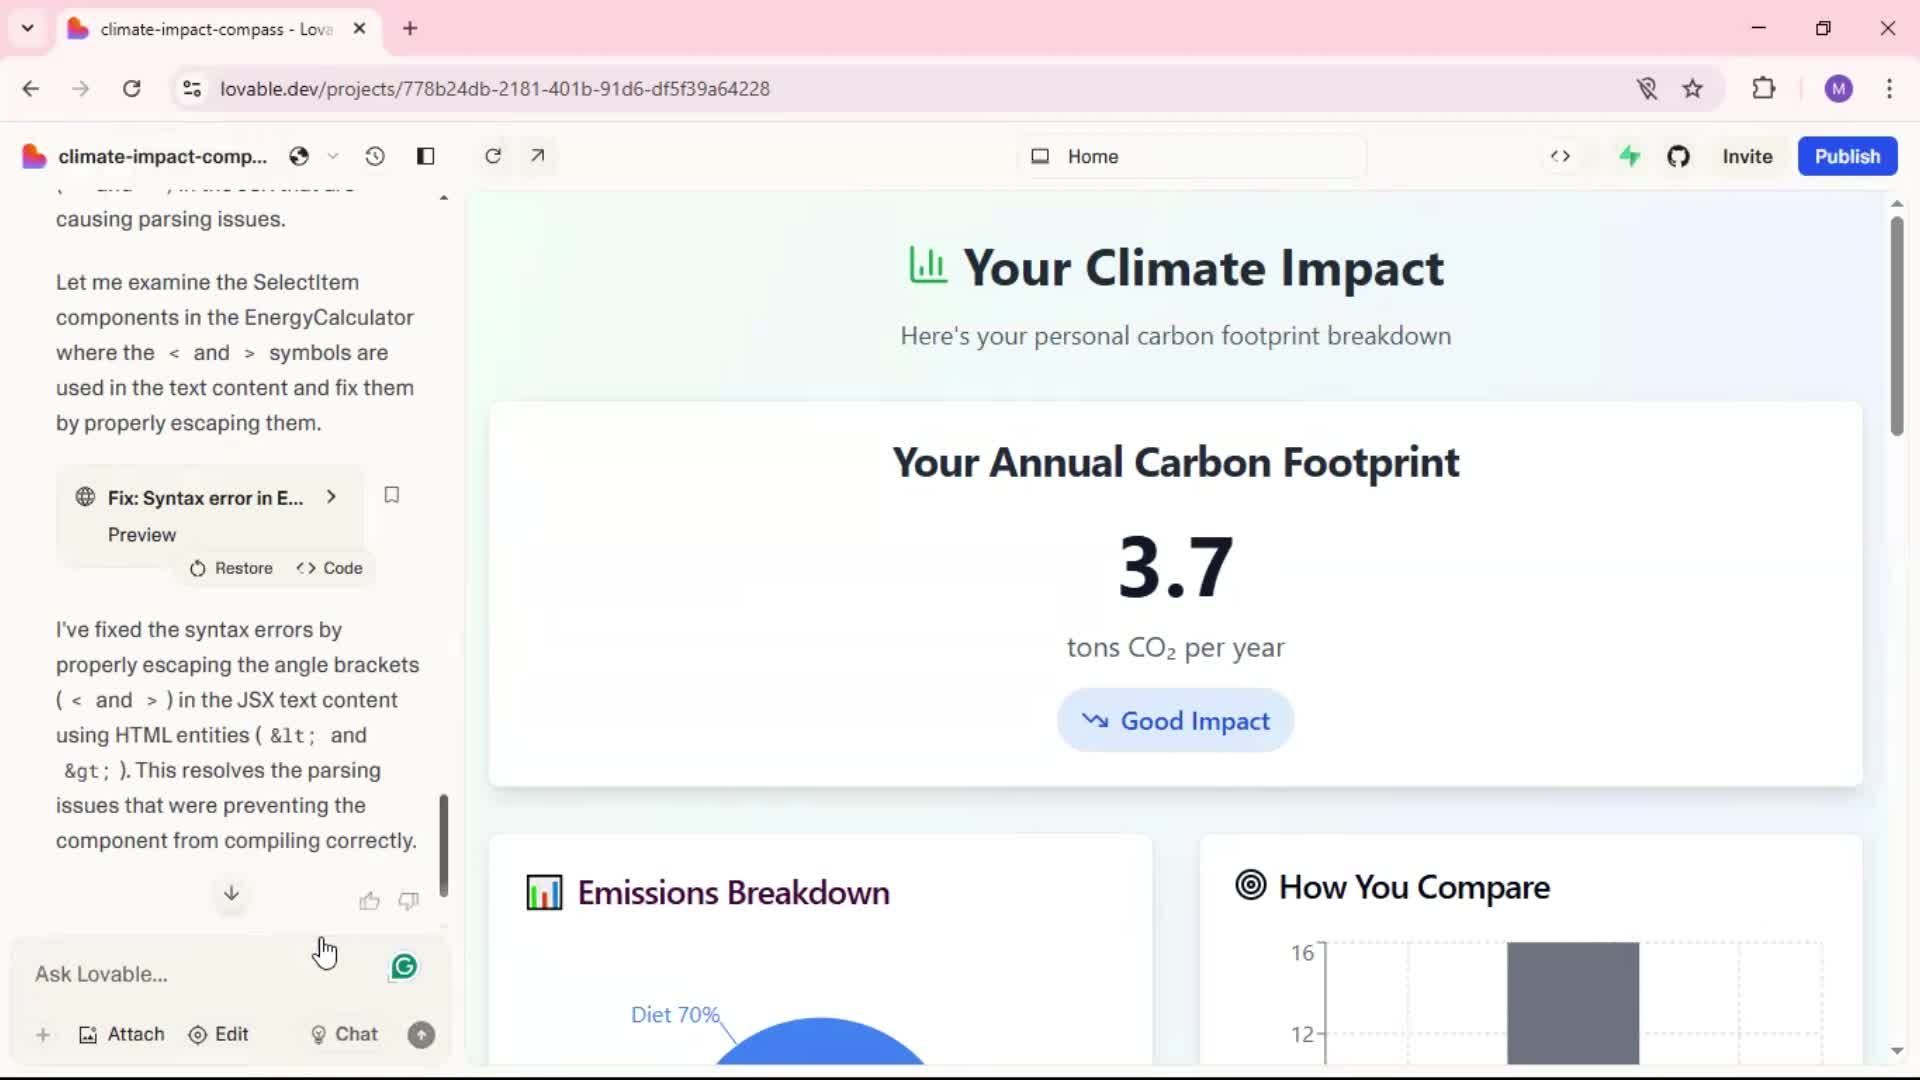The width and height of the screenshot is (1920, 1080).
Task: Give thumbs down to the response
Action: click(408, 901)
